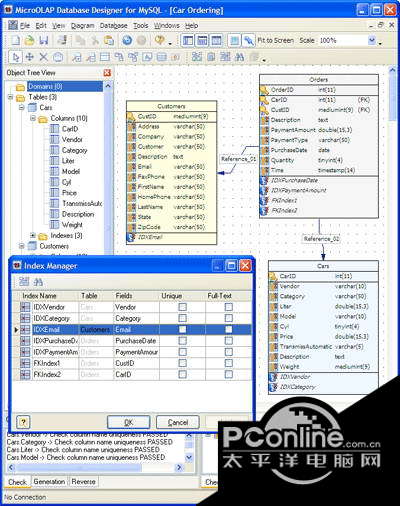Click the Save diskette toolbar icon
This screenshot has height=506, width=400.
[44, 41]
